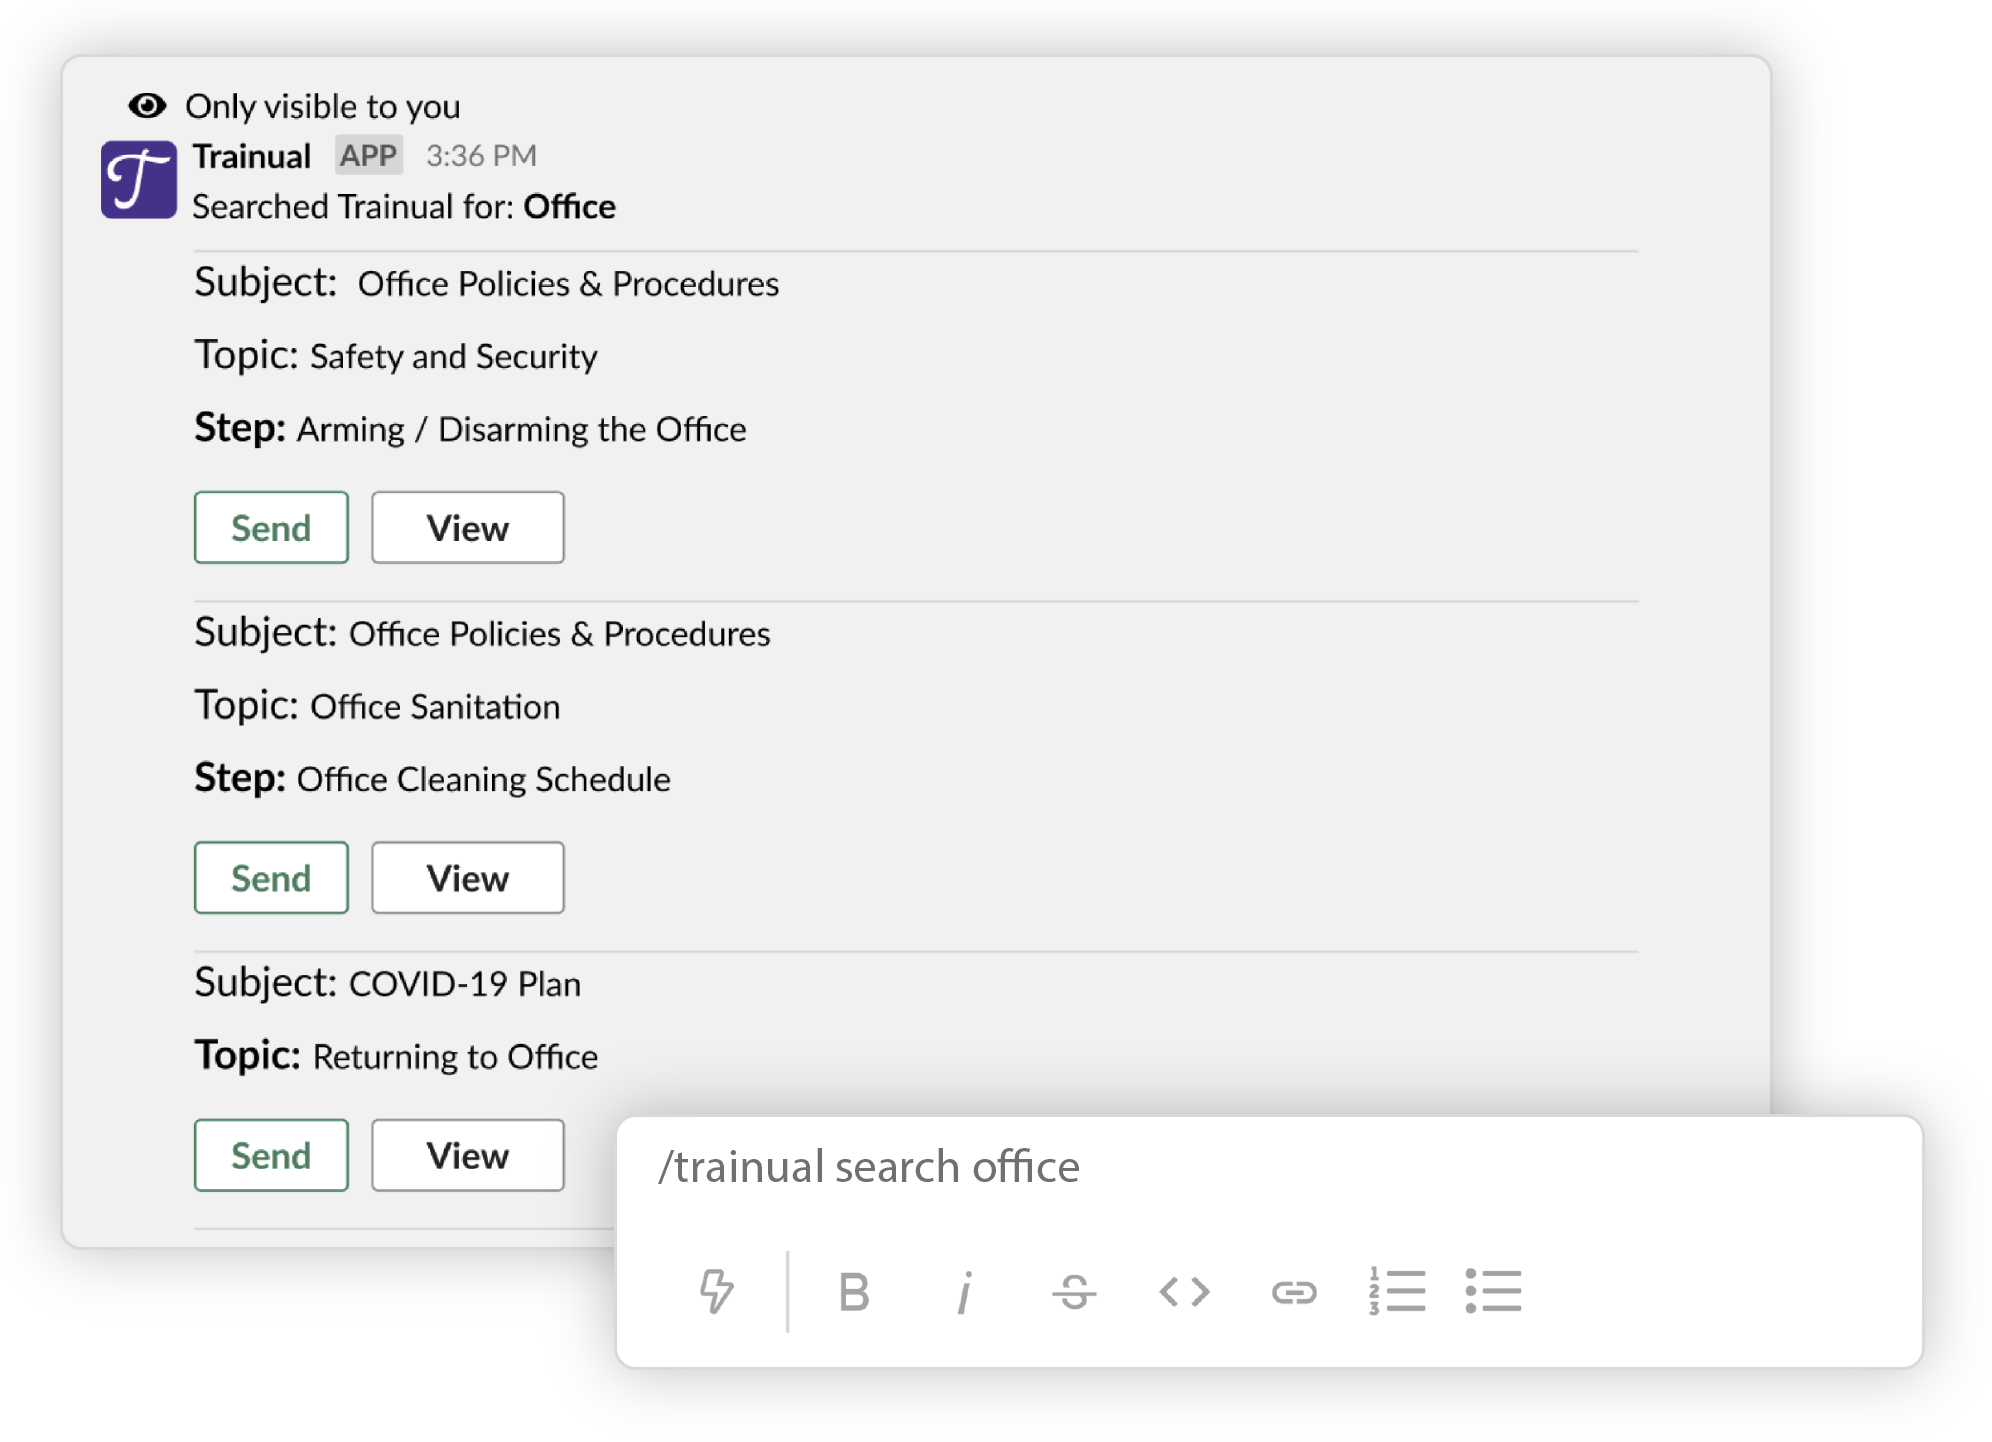Send the COVID-19 Plan result
The width and height of the screenshot is (1992, 1442).
tap(270, 1155)
